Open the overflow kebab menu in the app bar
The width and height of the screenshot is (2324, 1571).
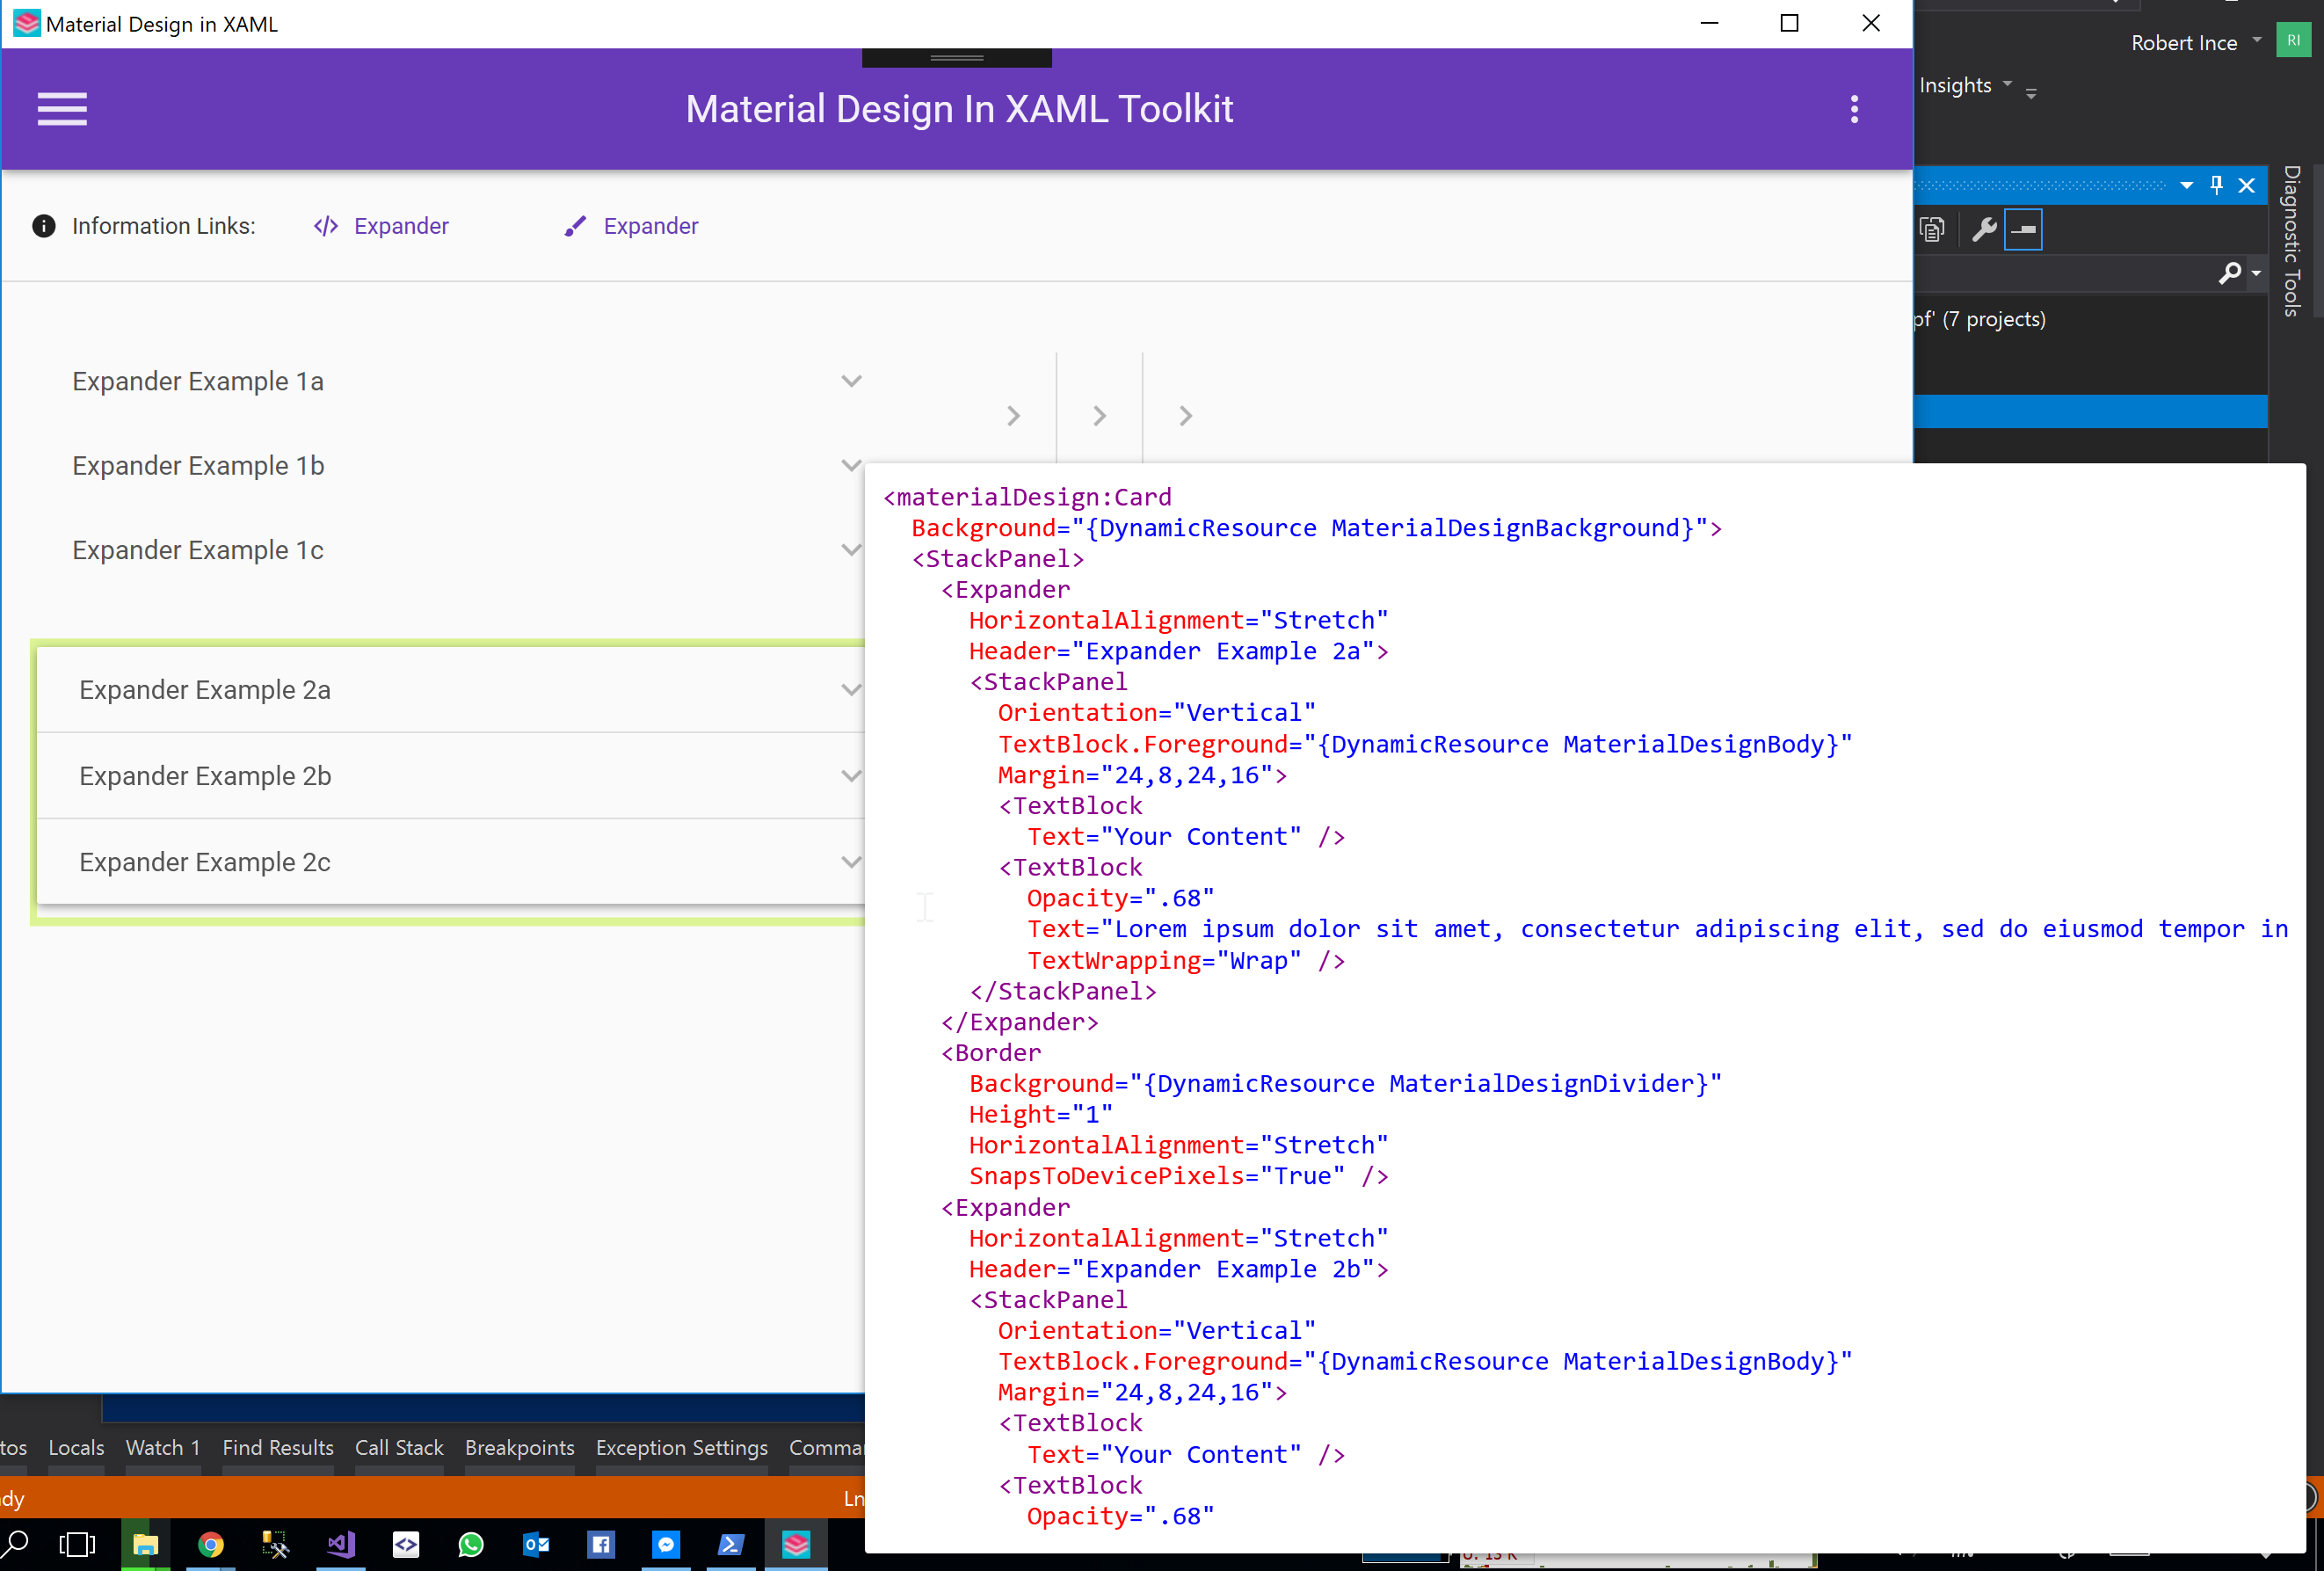(x=1853, y=109)
